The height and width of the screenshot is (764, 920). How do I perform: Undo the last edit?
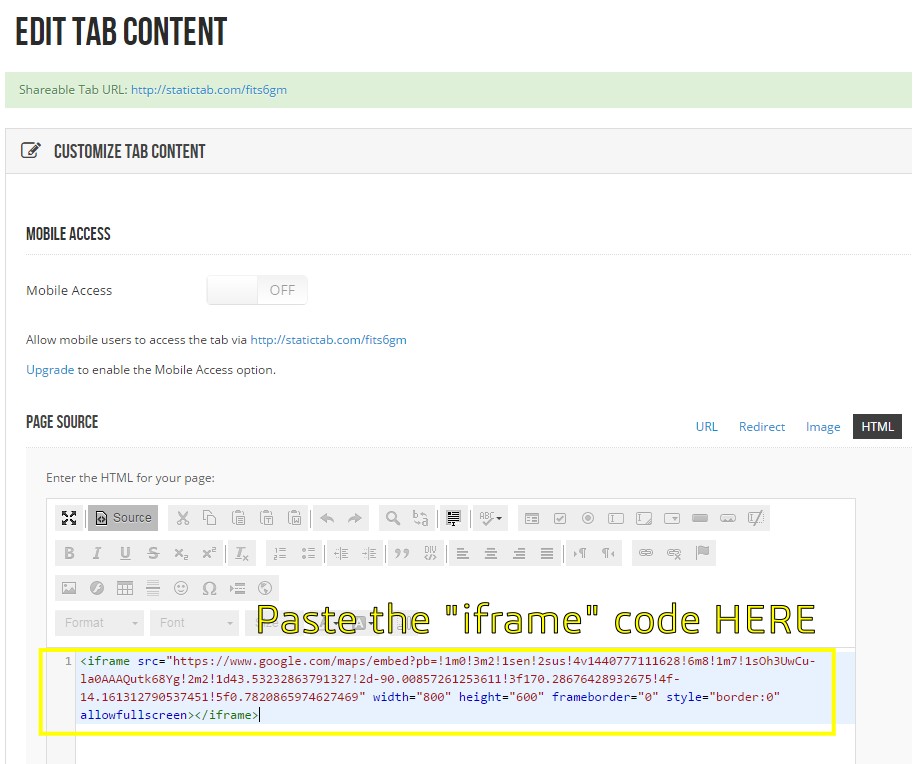coord(327,518)
